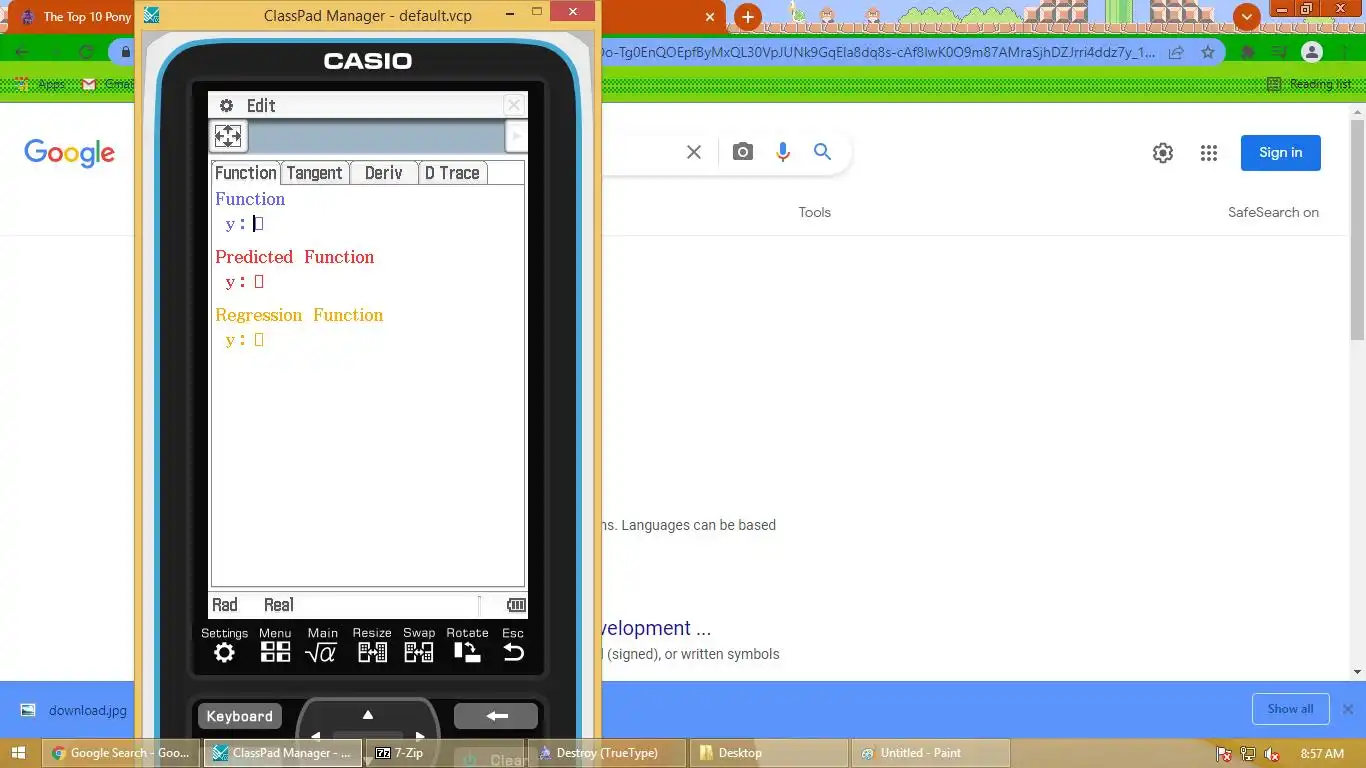Expand the toolbar with the right arrow
The height and width of the screenshot is (768, 1366).
point(516,136)
